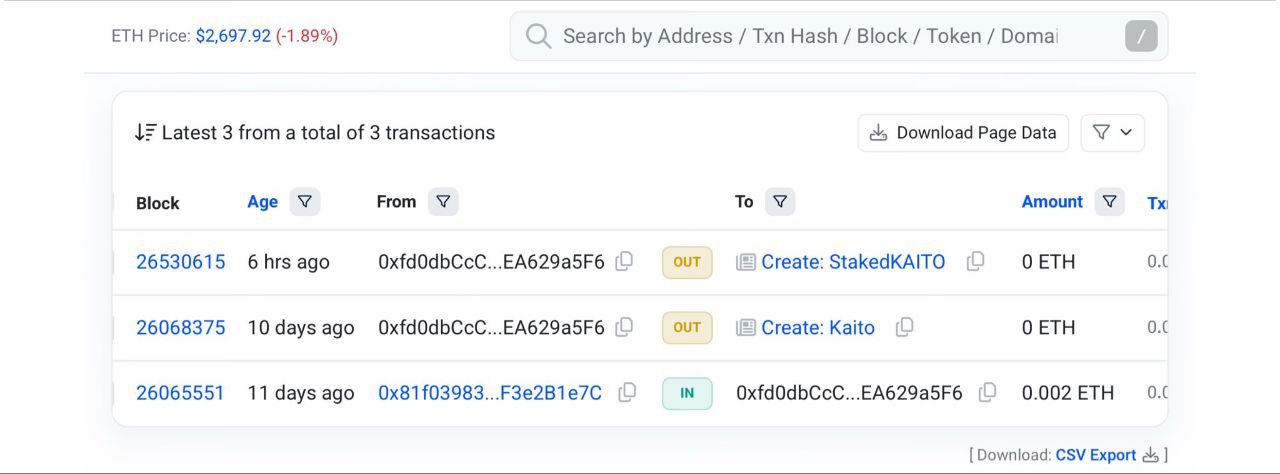Screen dimensions: 1280x474
Task: Copy To address in block 26065551 row
Action: 987,393
